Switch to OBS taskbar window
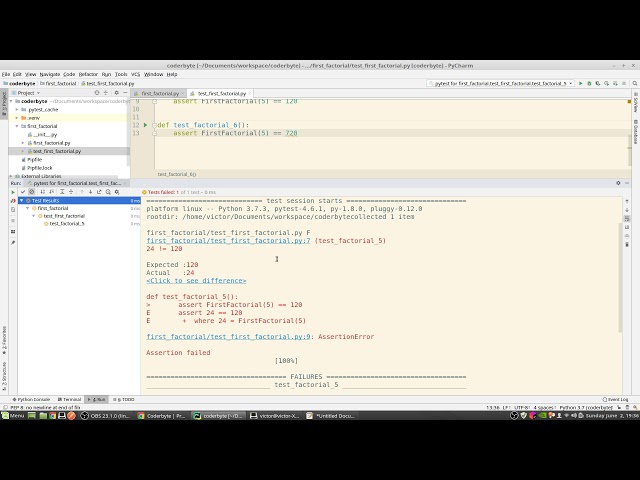This screenshot has width=640, height=480. [x=104, y=416]
